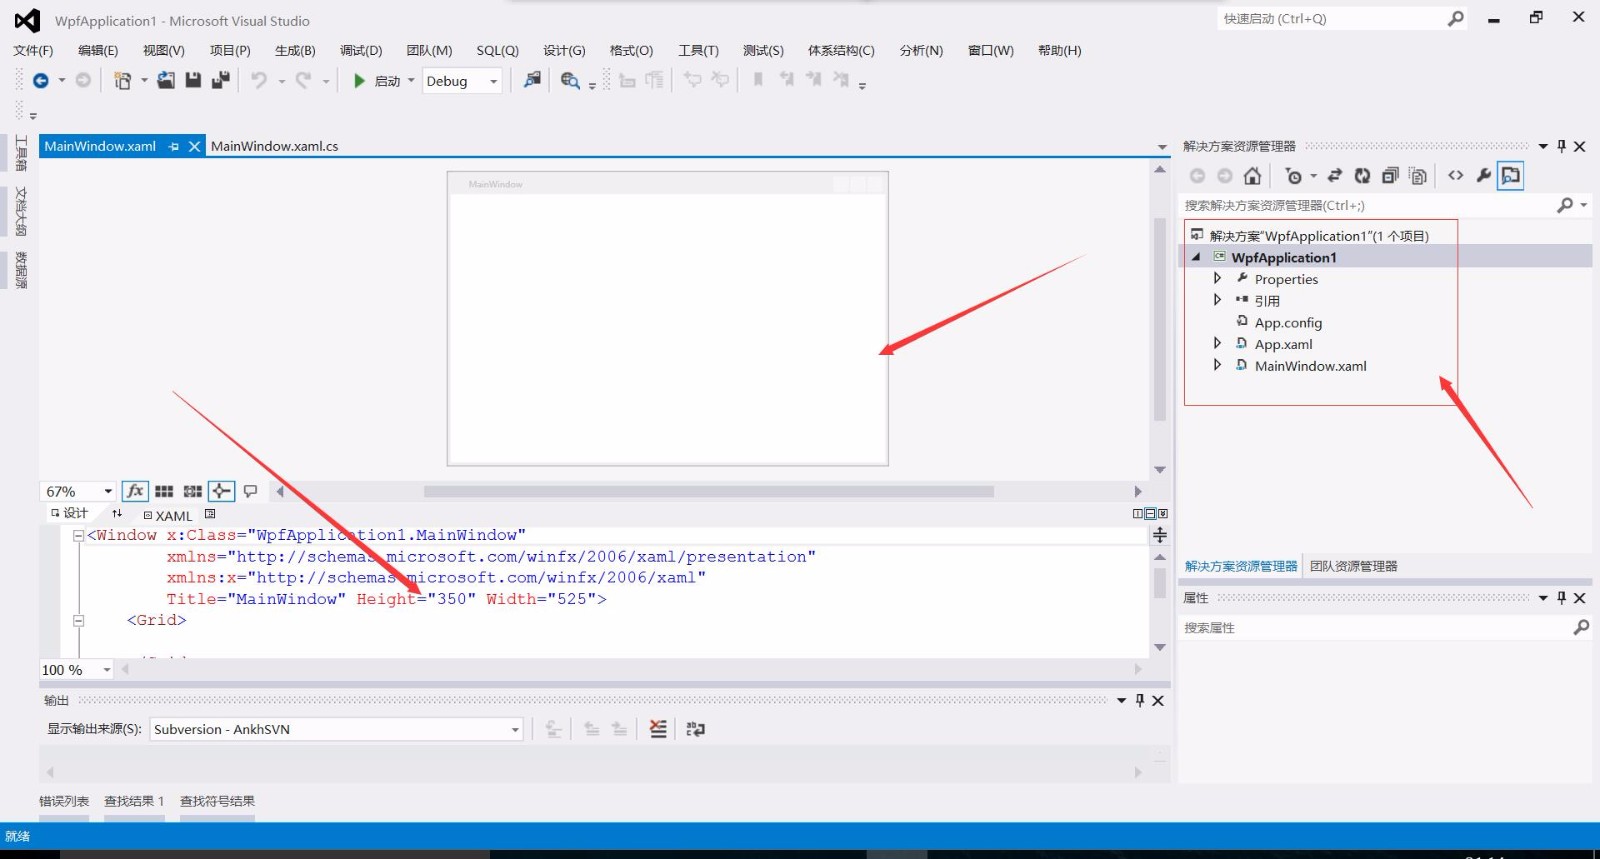The image size is (1600, 859).
Task: Open the Debug configuration dropdown
Action: [x=493, y=81]
